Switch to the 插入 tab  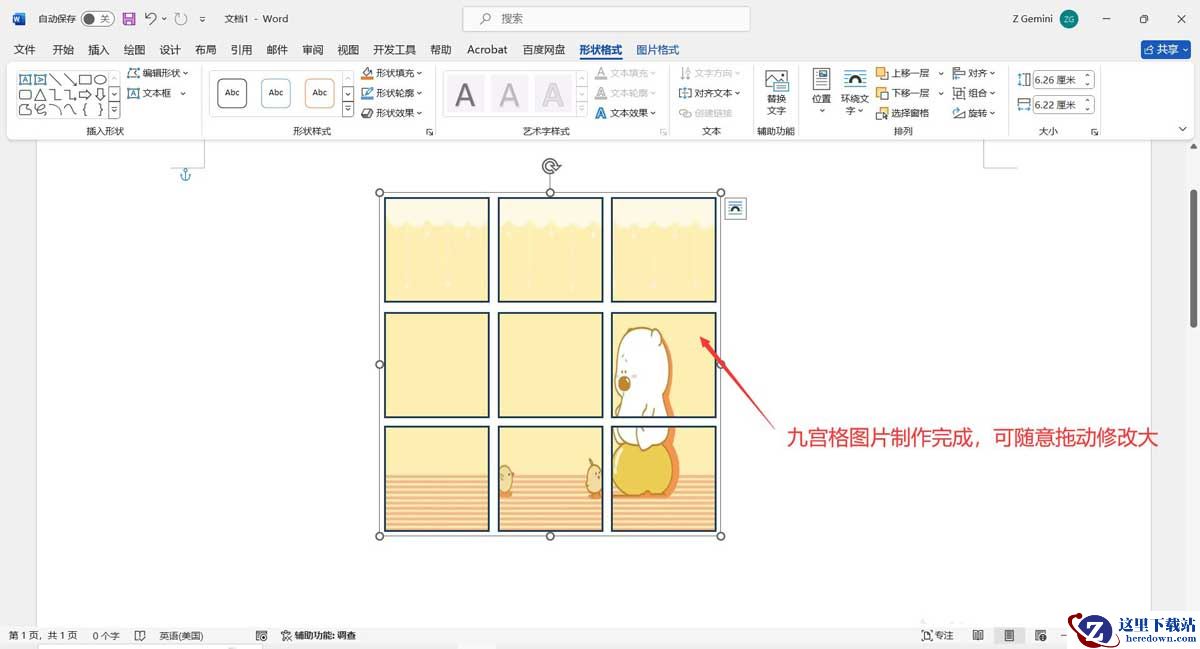99,49
